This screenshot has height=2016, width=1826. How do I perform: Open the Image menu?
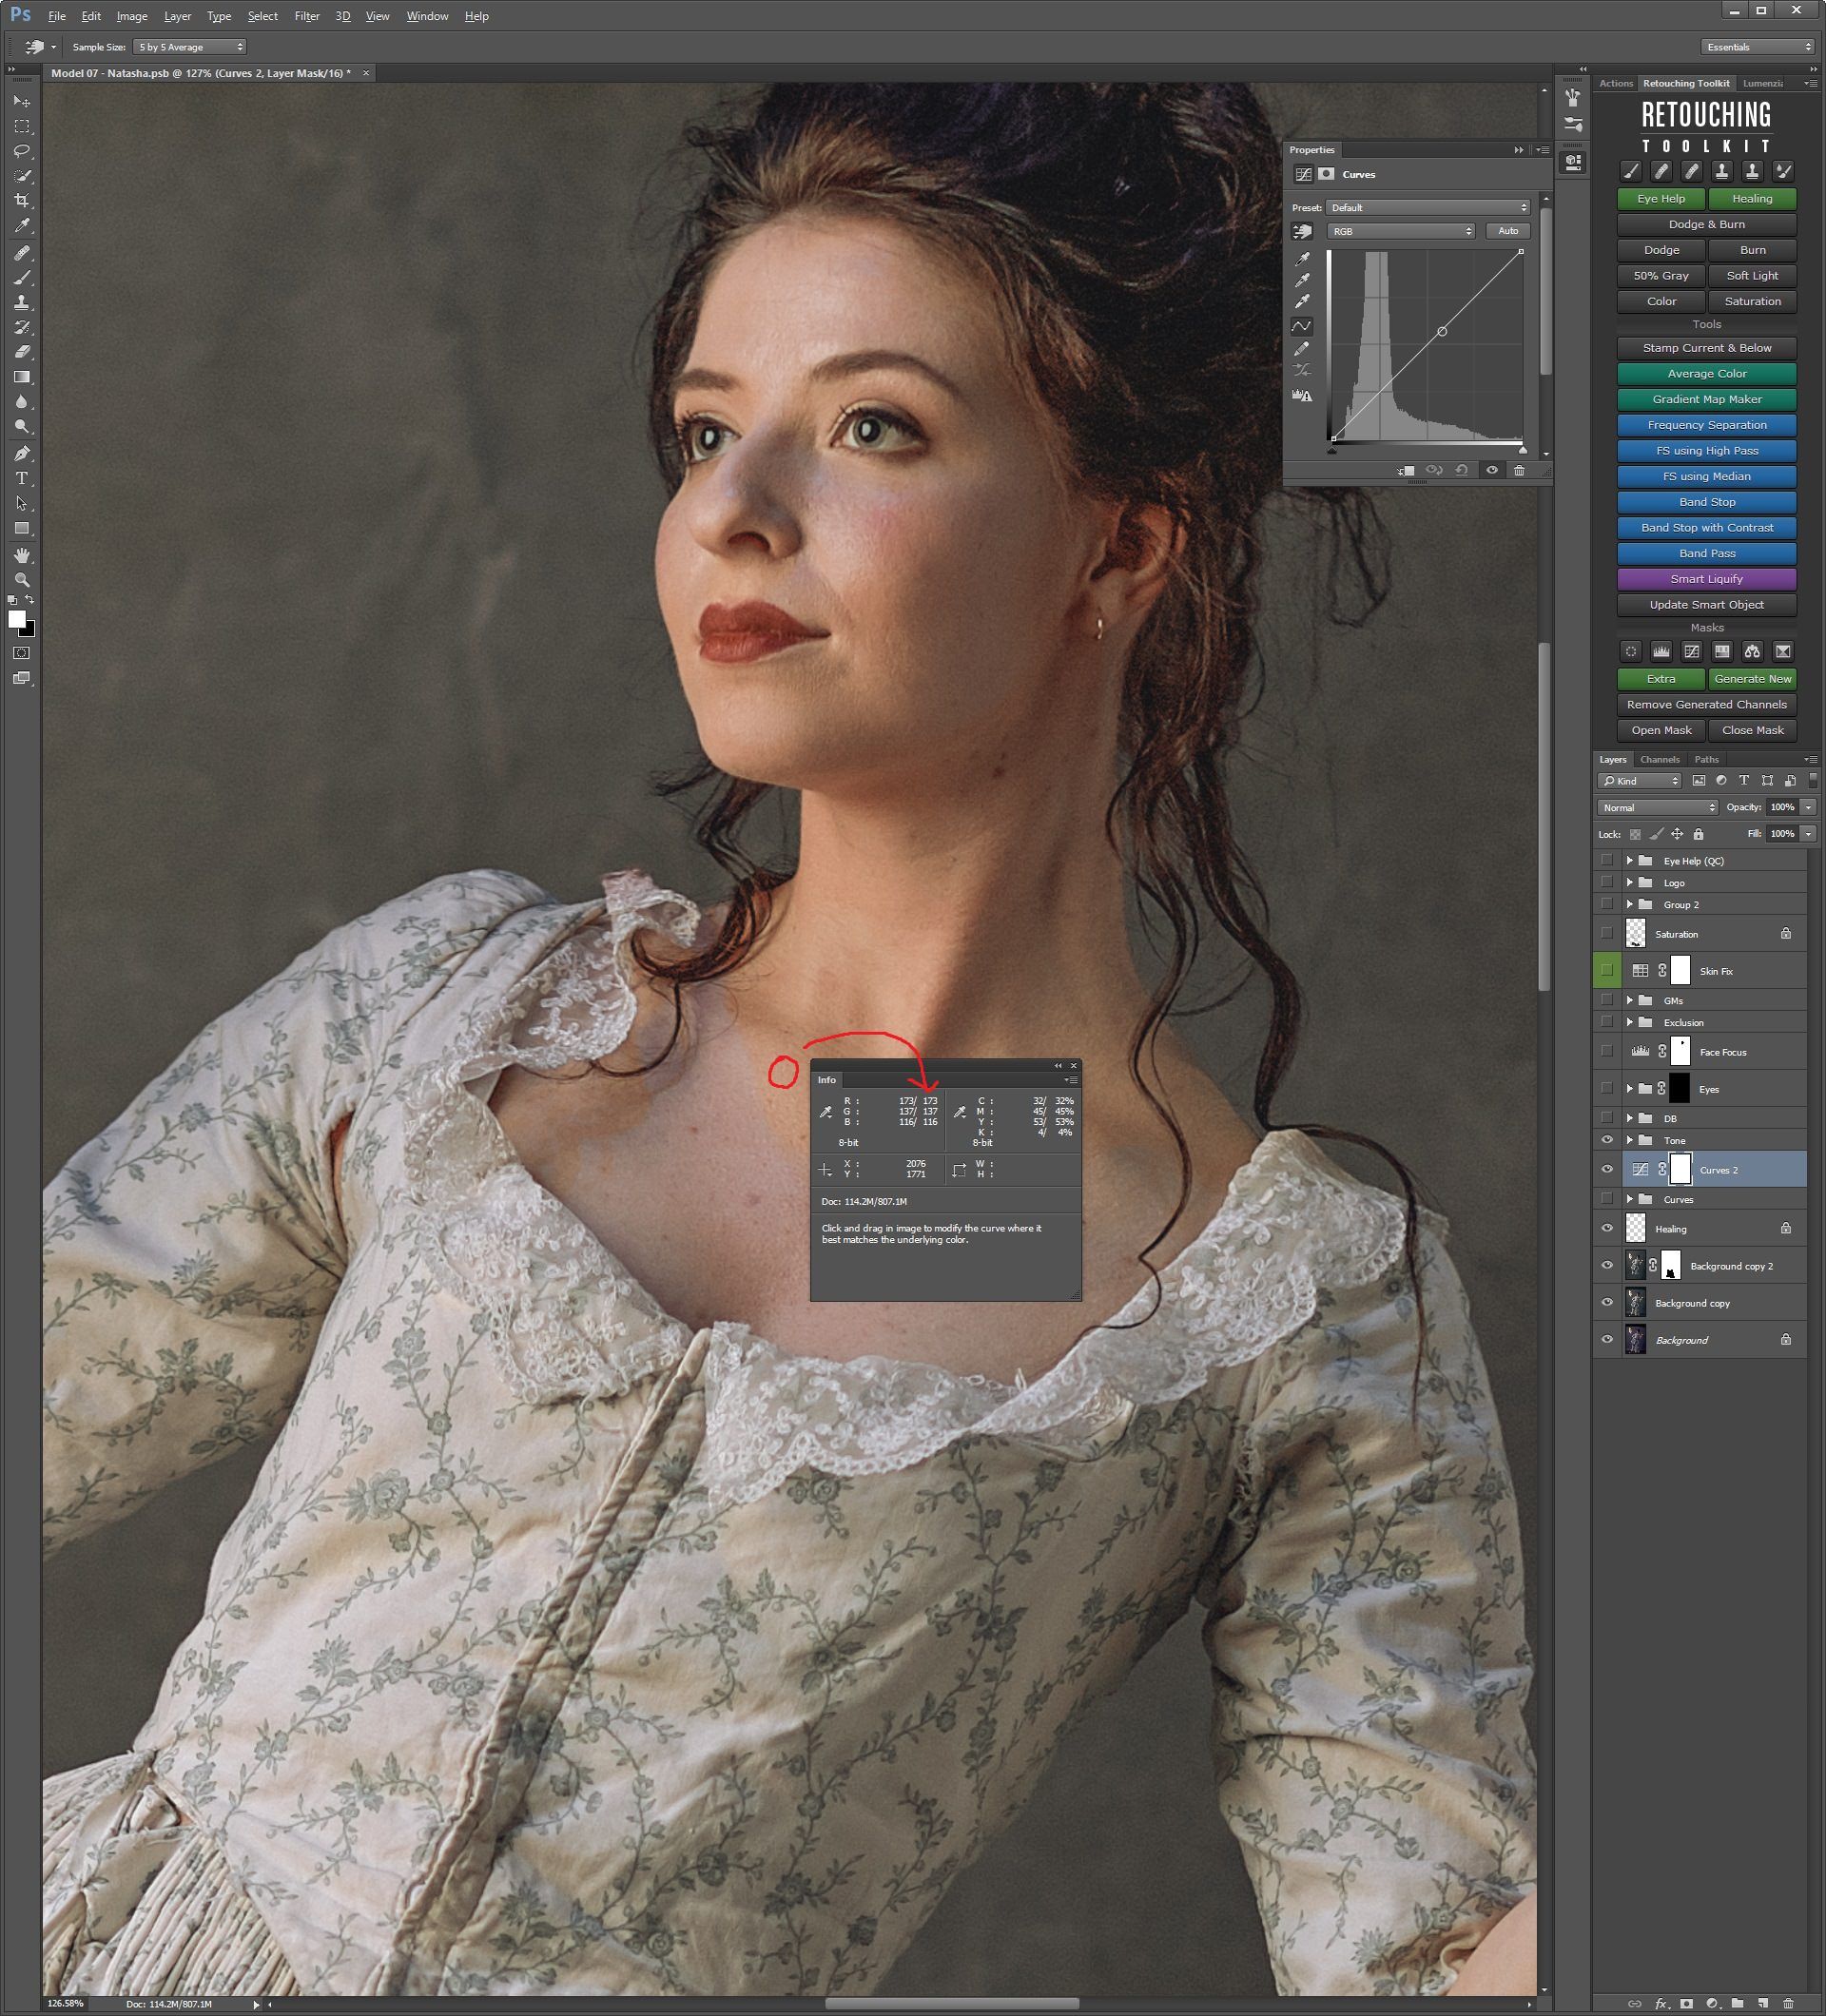[x=132, y=16]
